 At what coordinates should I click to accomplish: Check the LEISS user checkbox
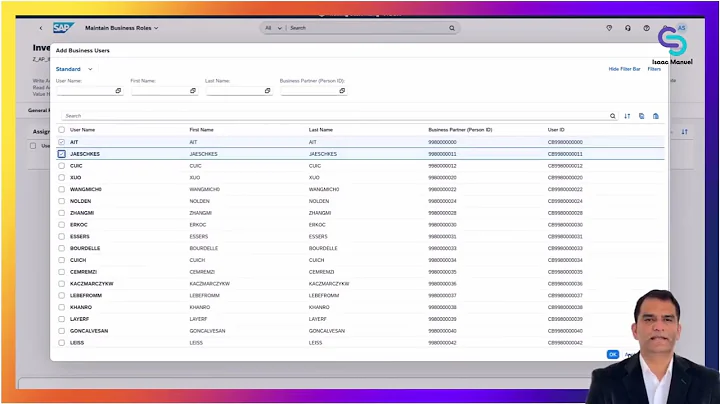62,342
